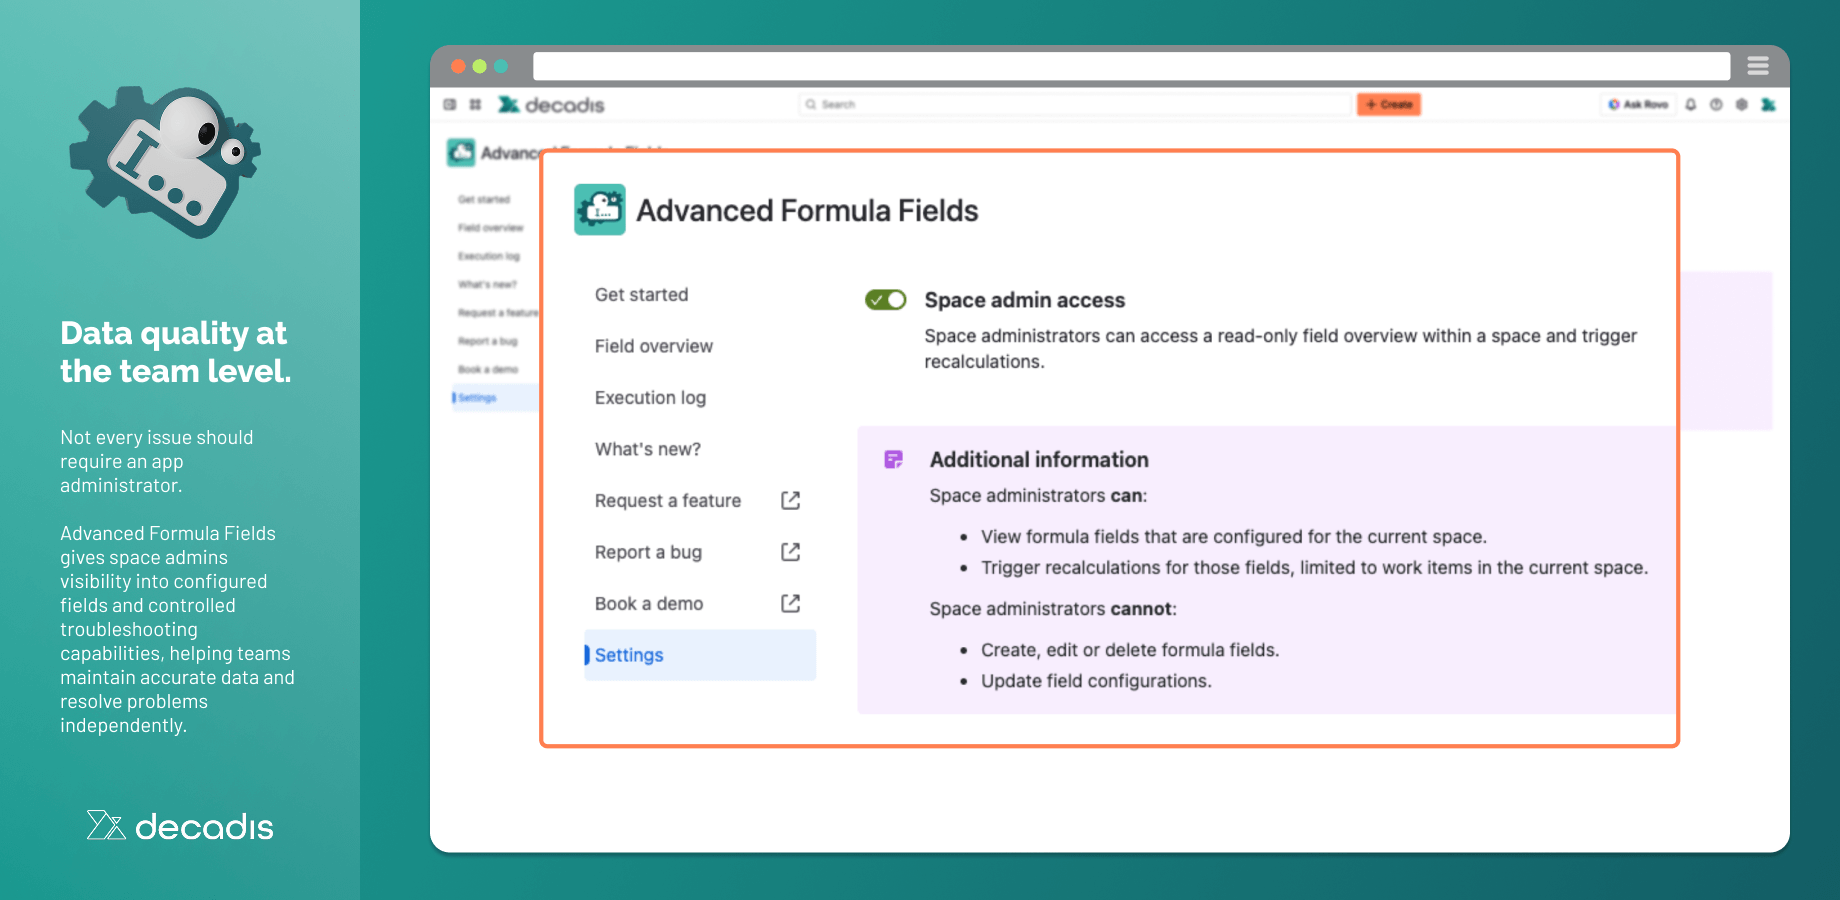Select Report a bug in the small background sidebar

point(487,341)
